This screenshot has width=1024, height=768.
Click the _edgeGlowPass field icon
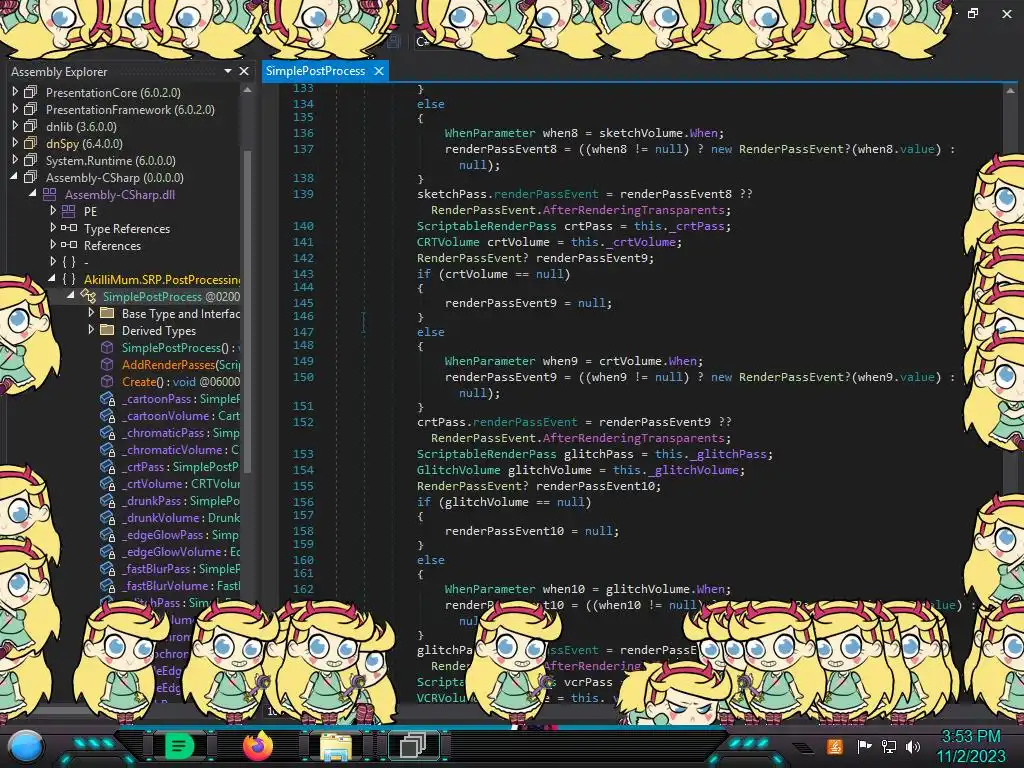click(x=107, y=535)
